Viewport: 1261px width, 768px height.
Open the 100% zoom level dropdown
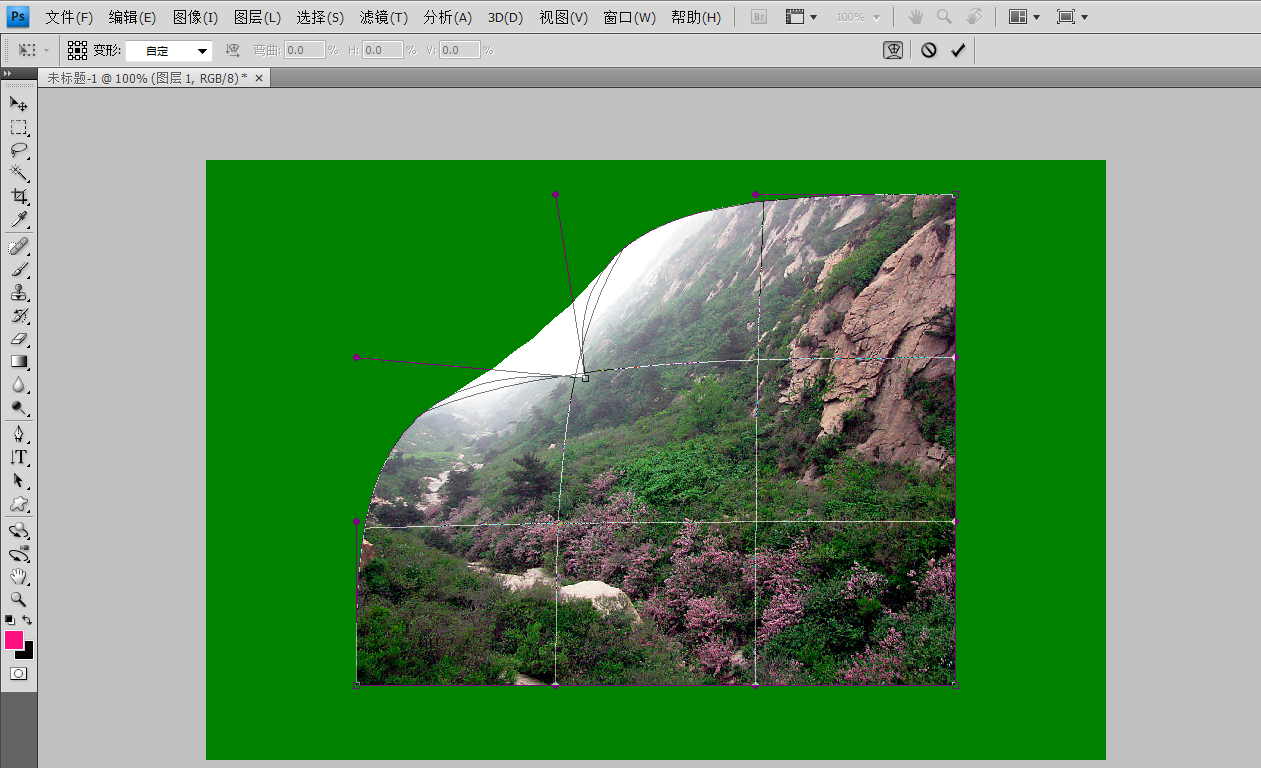859,17
